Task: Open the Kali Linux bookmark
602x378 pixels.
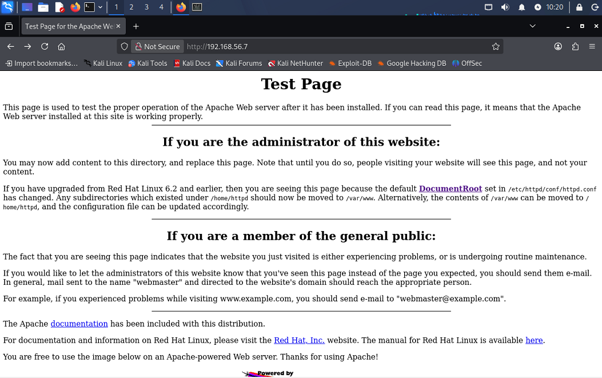Action: pyautogui.click(x=103, y=63)
